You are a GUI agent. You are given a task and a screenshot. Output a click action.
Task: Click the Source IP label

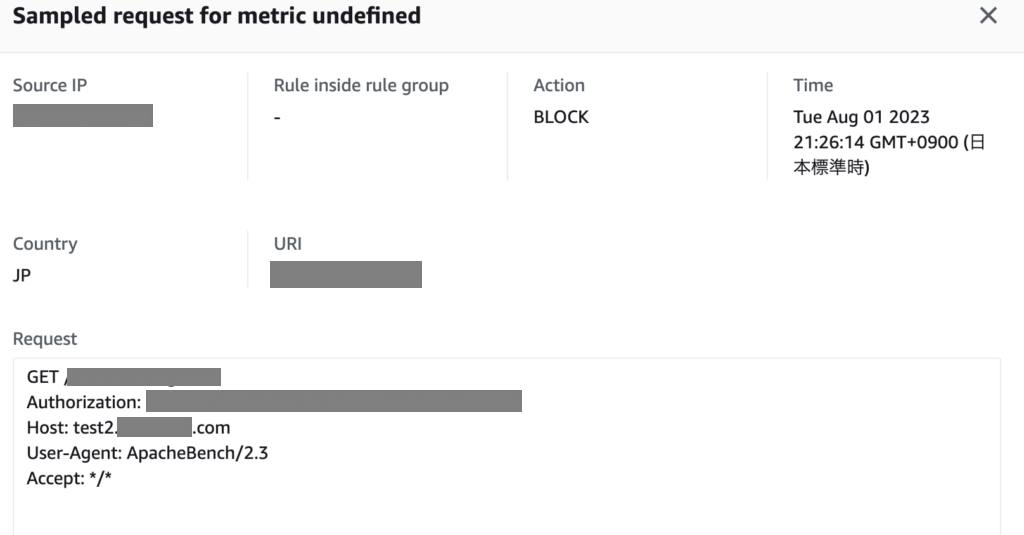tap(50, 86)
